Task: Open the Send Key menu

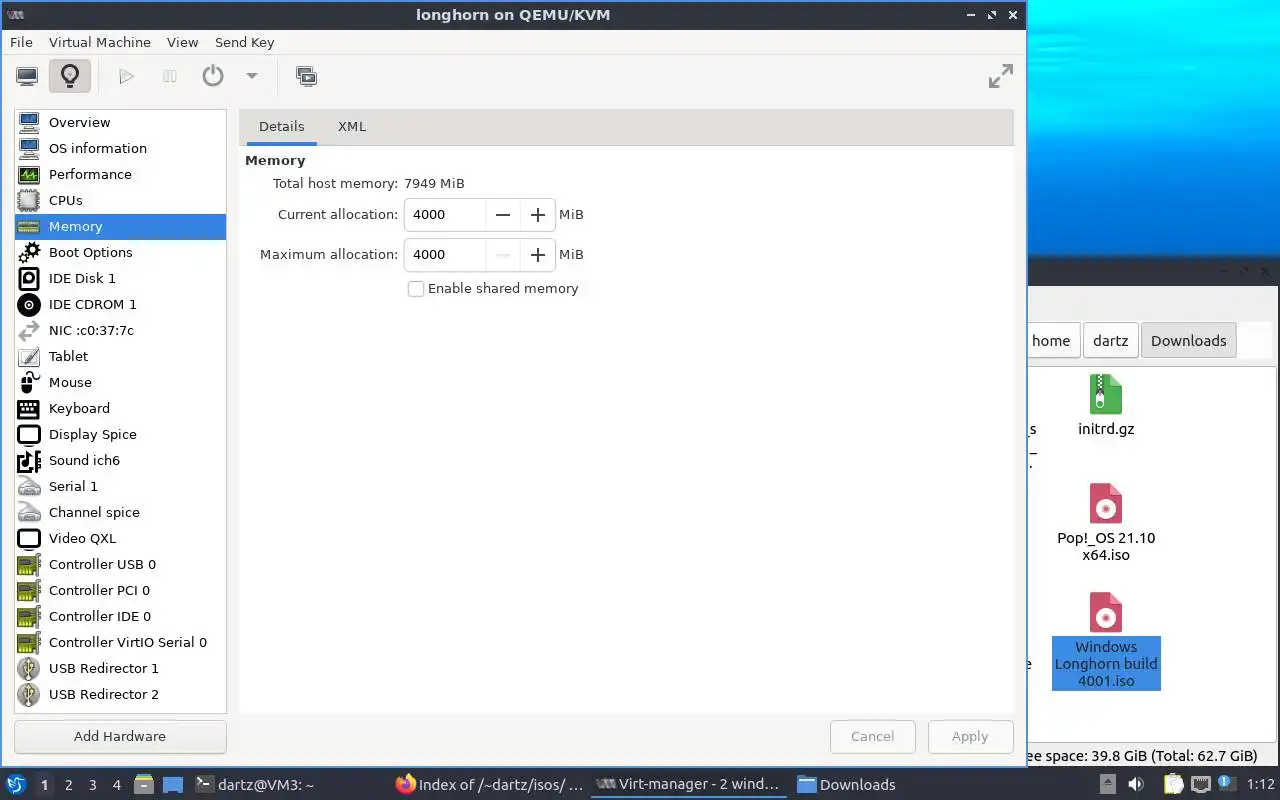Action: click(x=244, y=42)
